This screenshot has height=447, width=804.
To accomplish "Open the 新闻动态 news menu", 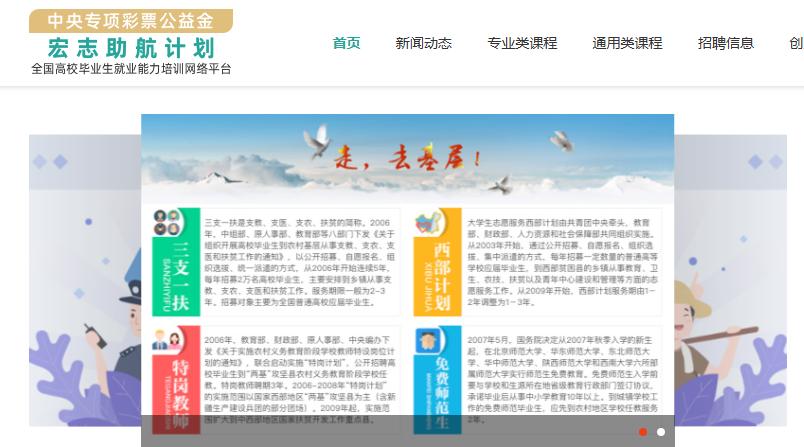I will coord(423,43).
